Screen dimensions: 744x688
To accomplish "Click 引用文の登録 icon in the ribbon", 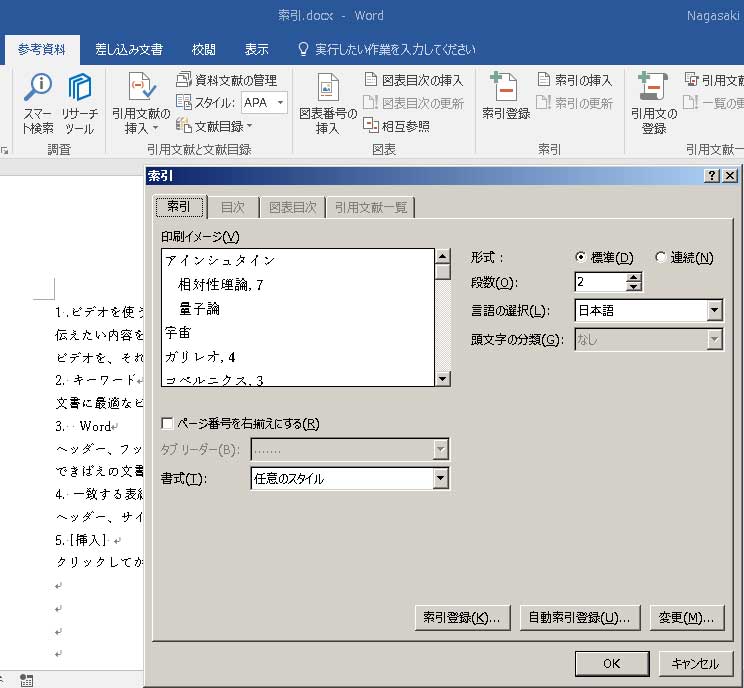I will 653,90.
